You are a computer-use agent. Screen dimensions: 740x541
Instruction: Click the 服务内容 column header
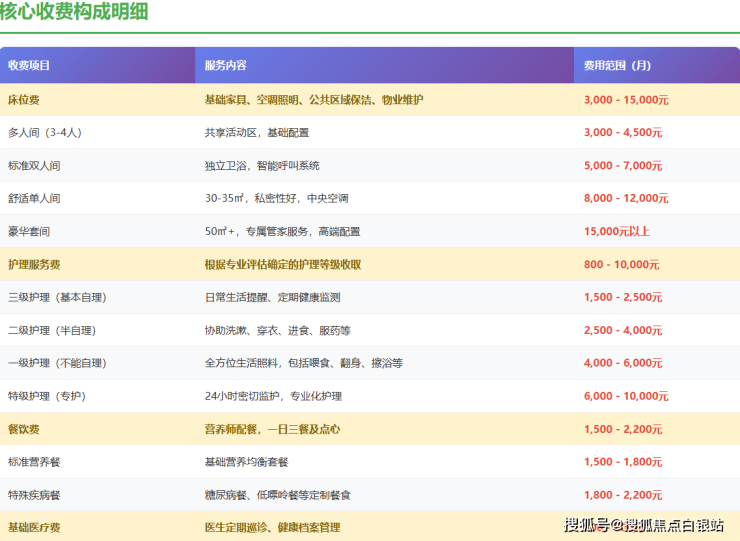coord(225,66)
